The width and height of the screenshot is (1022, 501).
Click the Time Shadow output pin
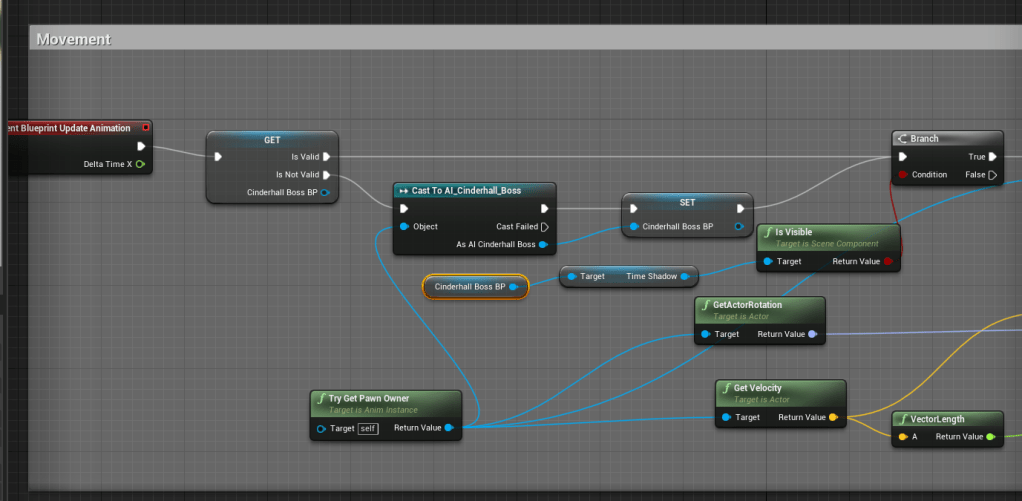click(x=685, y=276)
